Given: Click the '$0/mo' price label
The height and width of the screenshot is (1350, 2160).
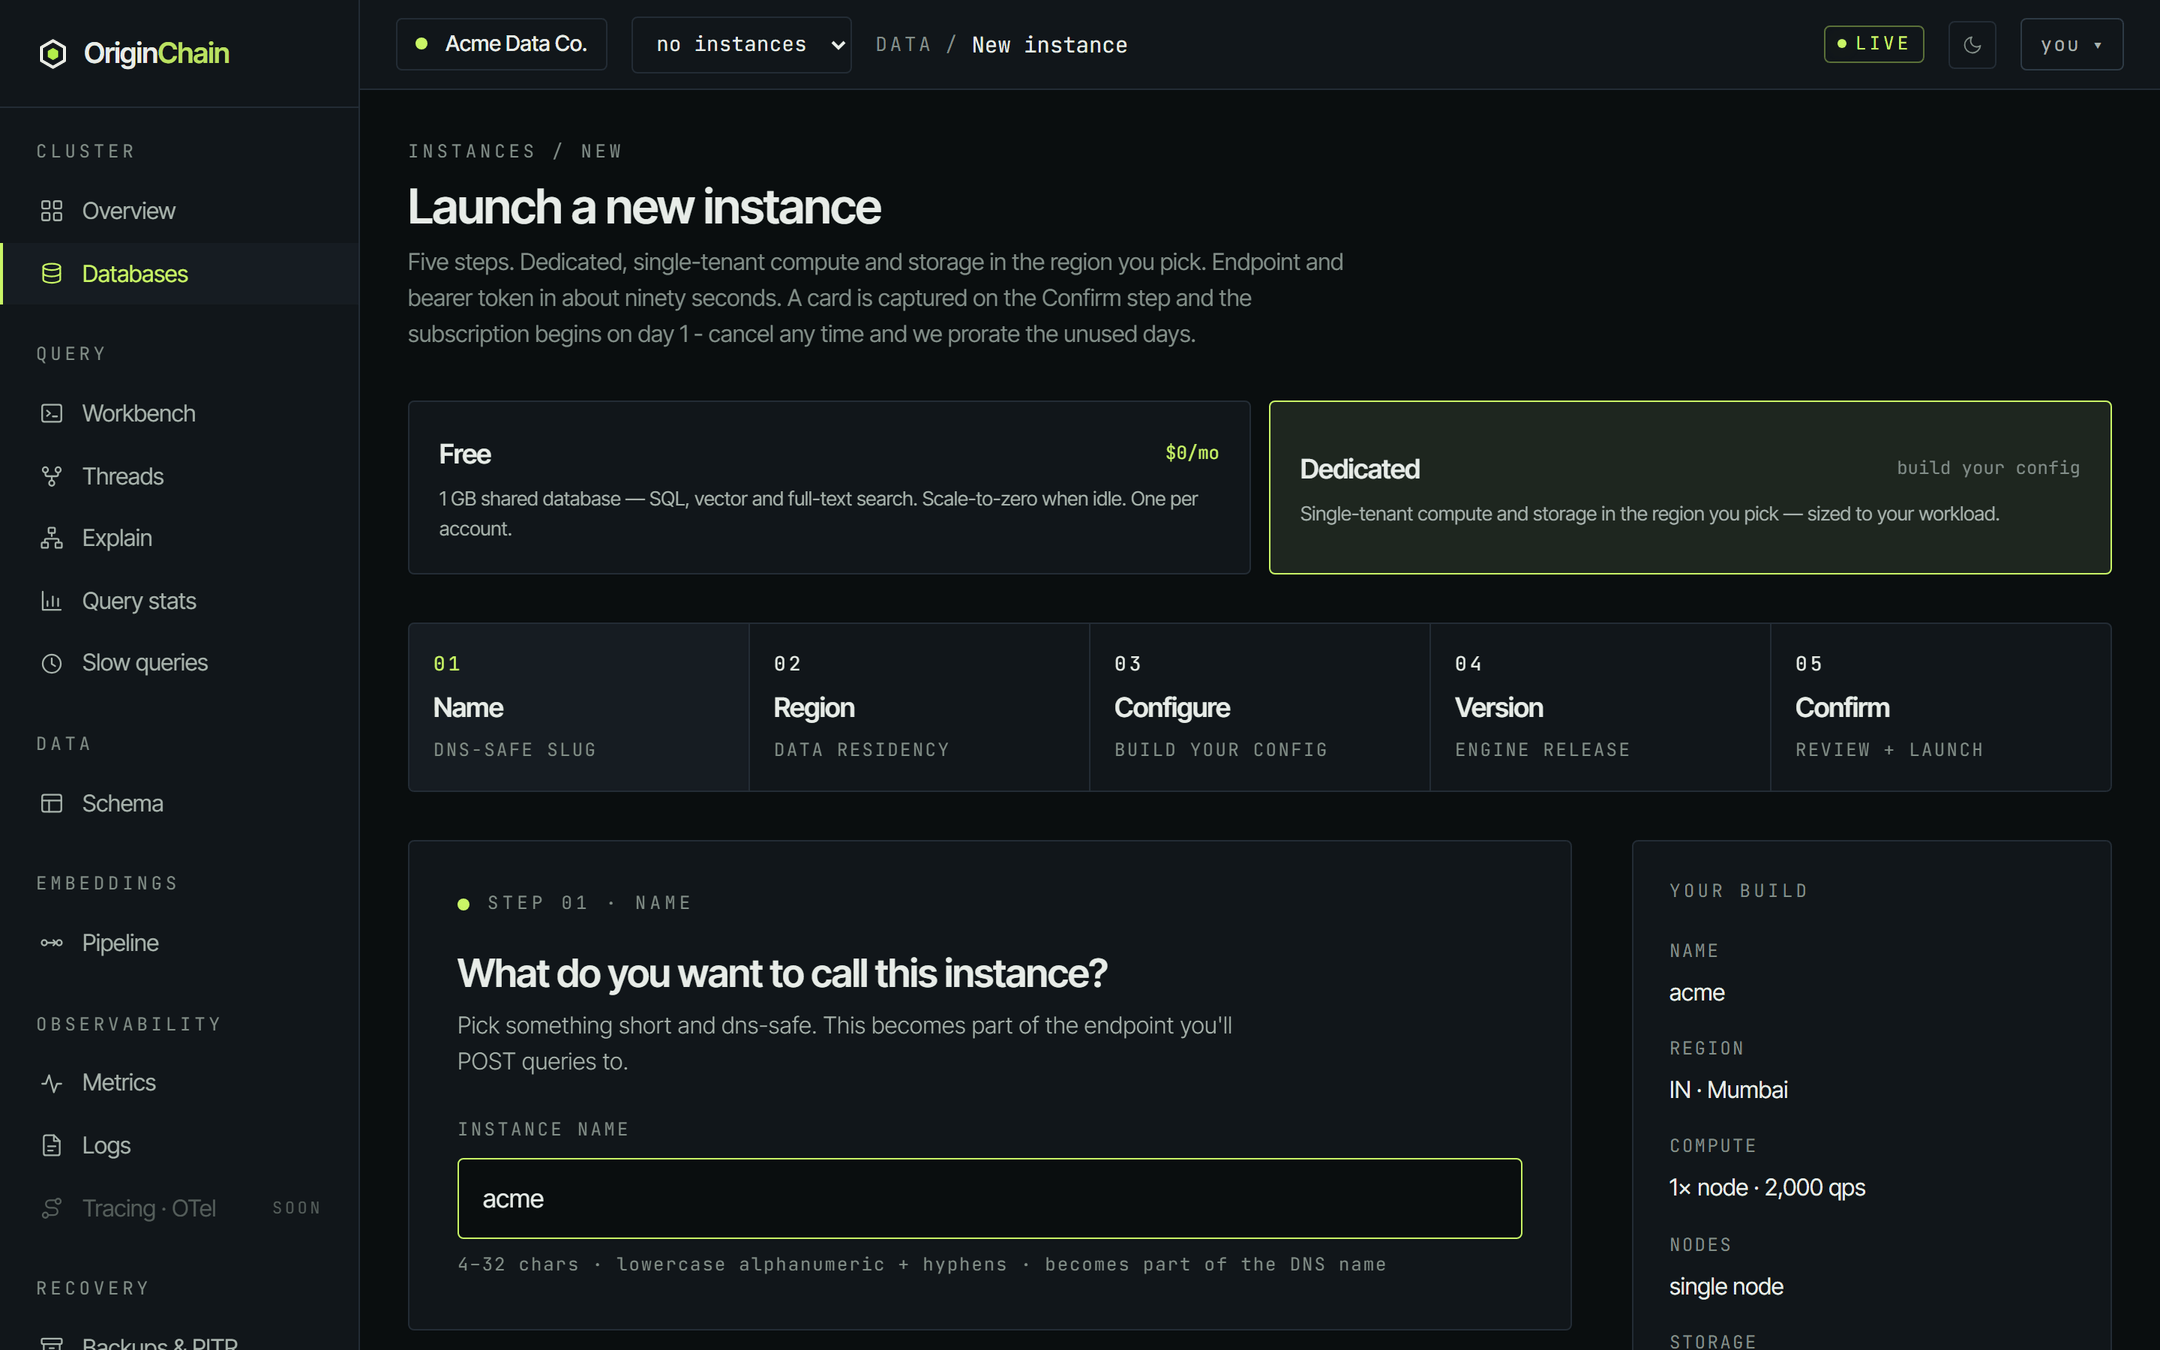Looking at the screenshot, I should 1192,453.
